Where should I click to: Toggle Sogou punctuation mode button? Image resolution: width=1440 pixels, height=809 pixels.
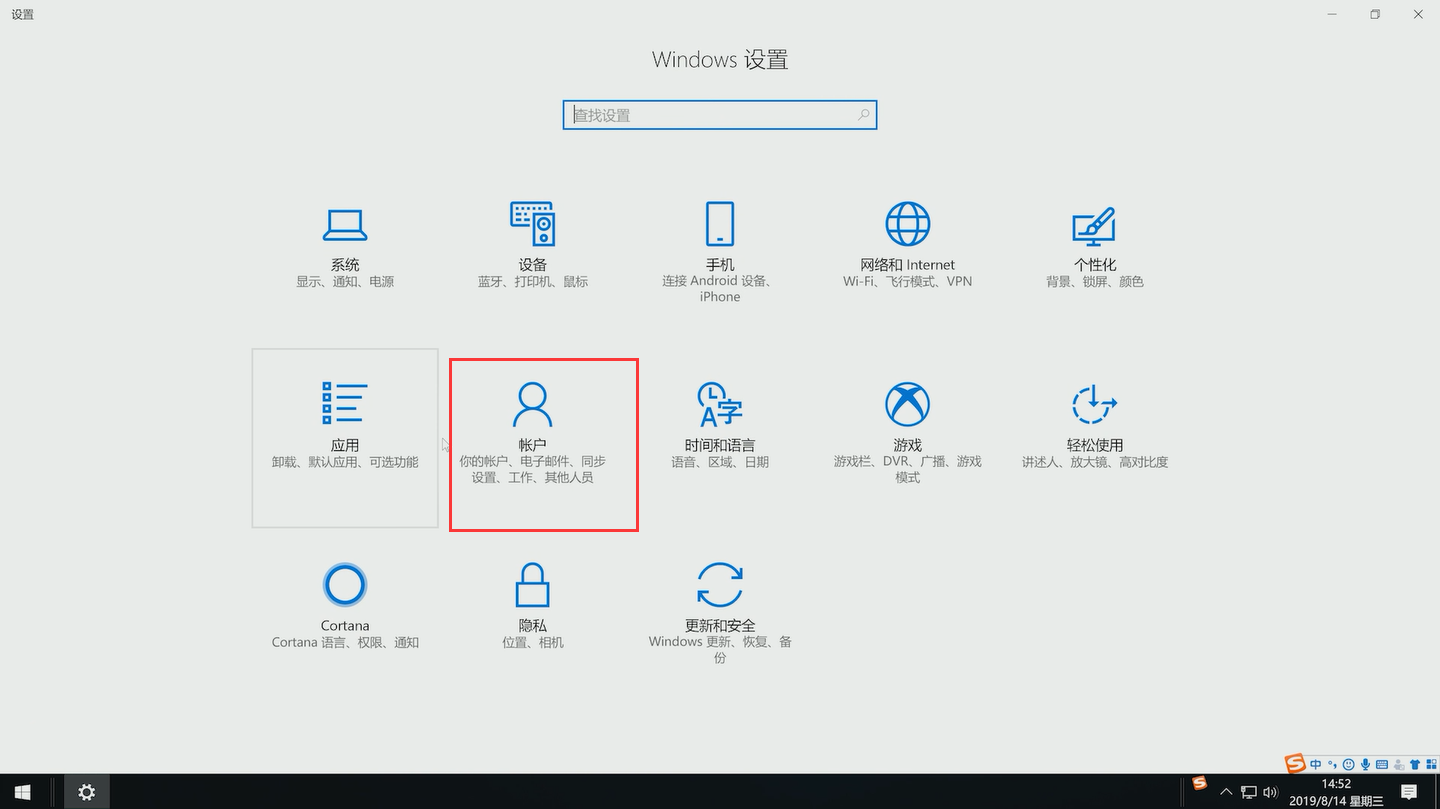1333,765
